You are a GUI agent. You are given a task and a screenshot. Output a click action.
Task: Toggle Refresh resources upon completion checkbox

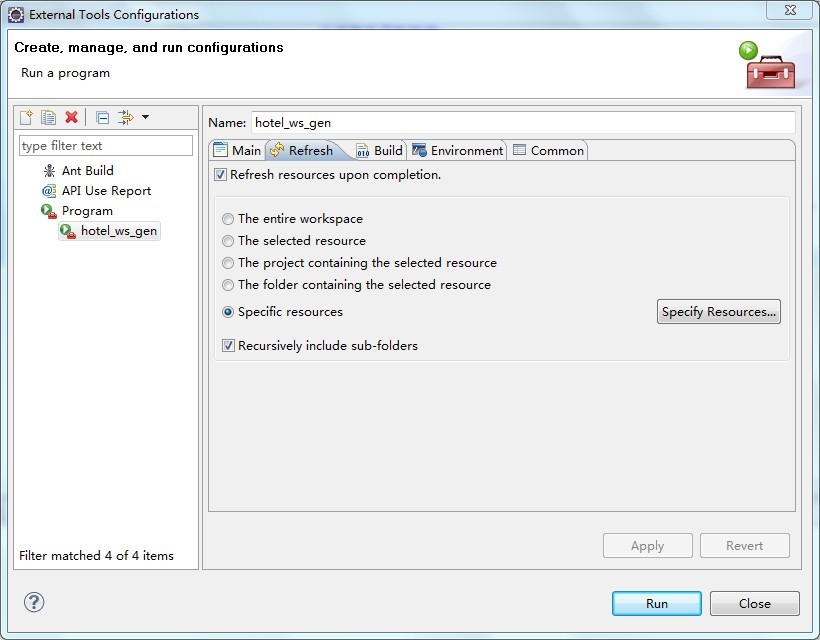(220, 175)
